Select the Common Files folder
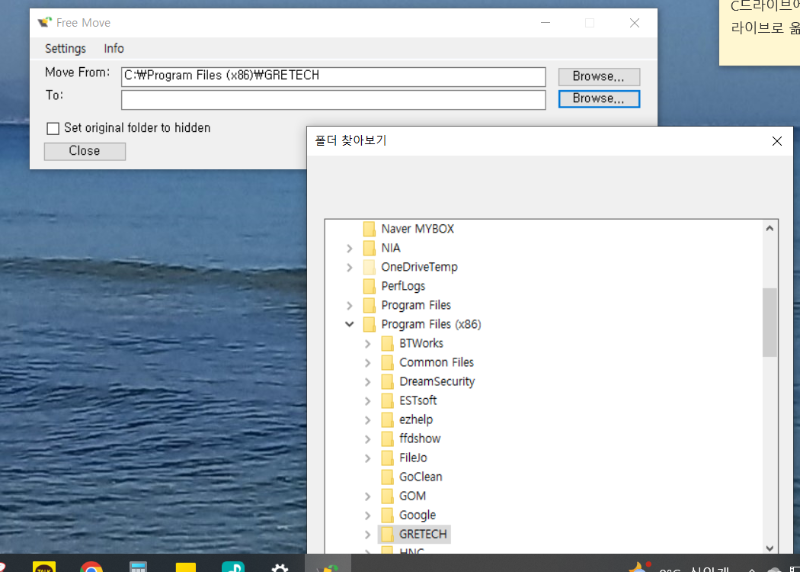The image size is (800, 572). point(436,362)
